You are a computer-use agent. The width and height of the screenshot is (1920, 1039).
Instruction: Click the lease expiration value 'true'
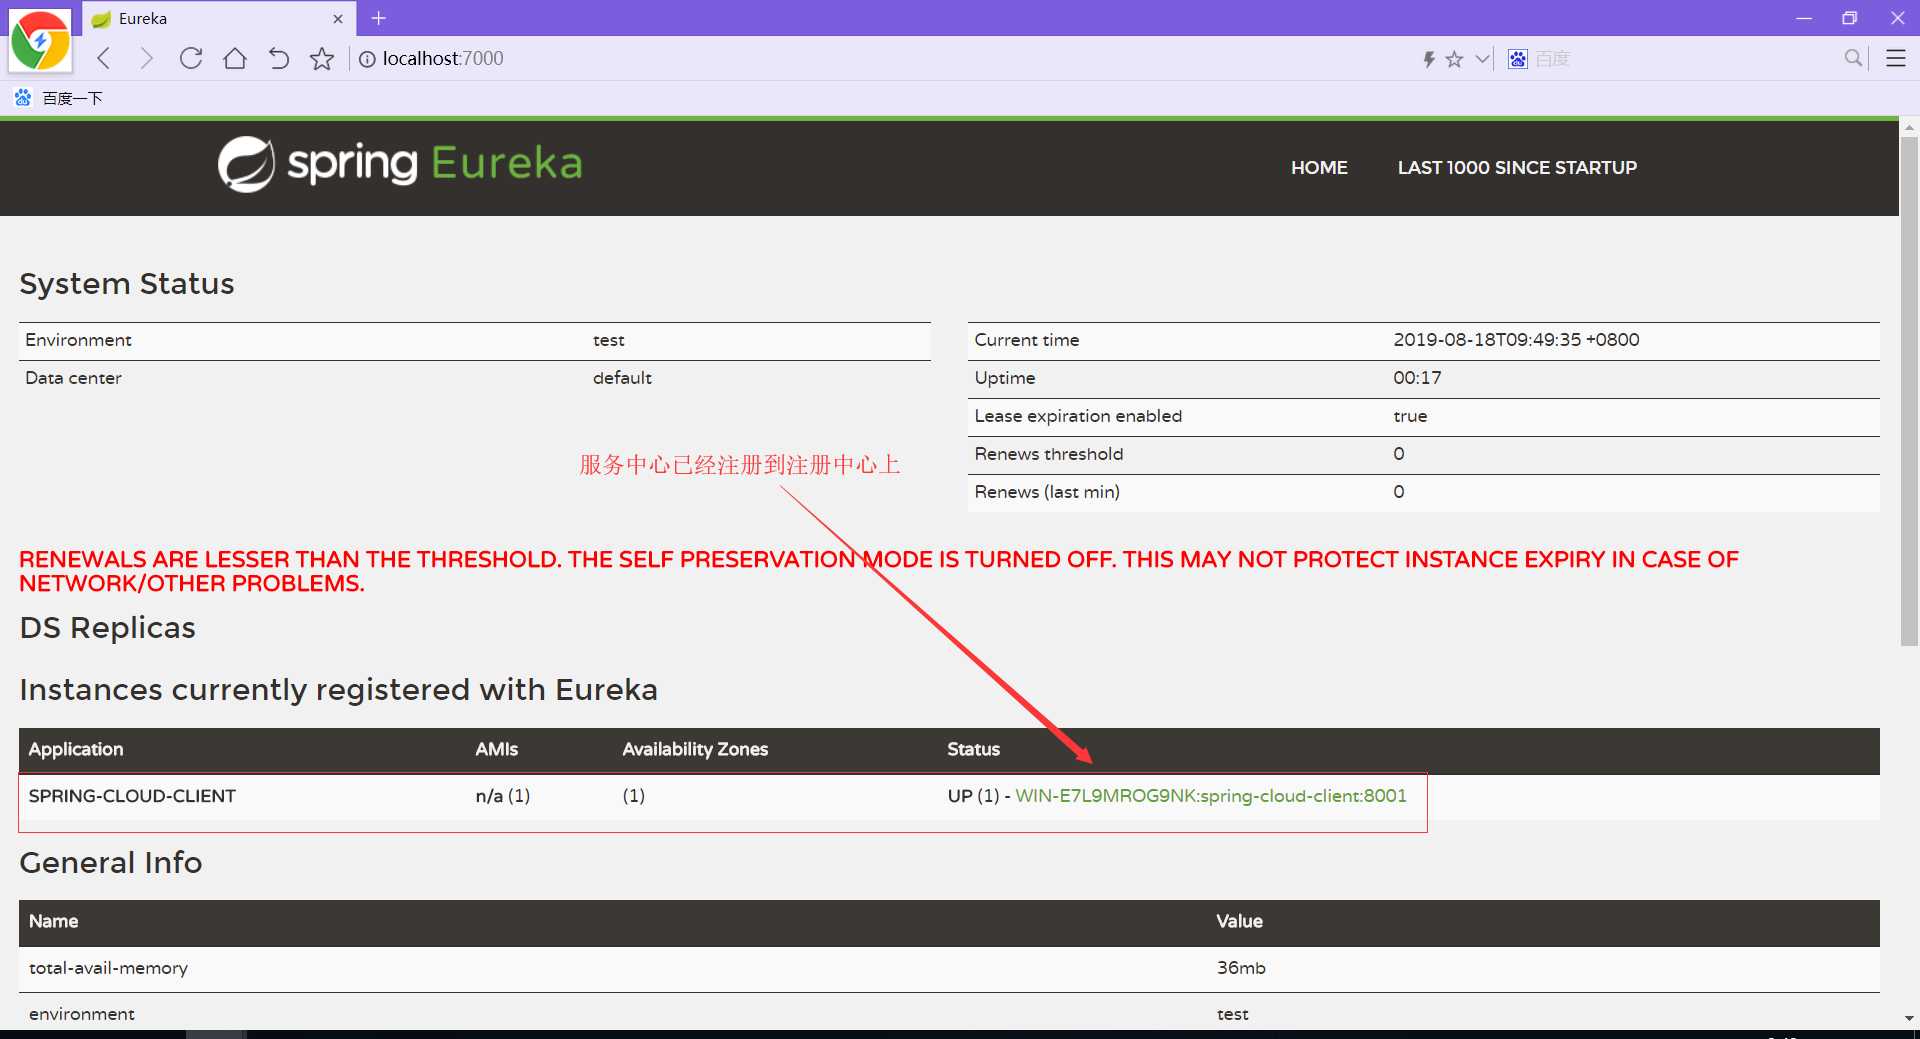tap(1410, 416)
